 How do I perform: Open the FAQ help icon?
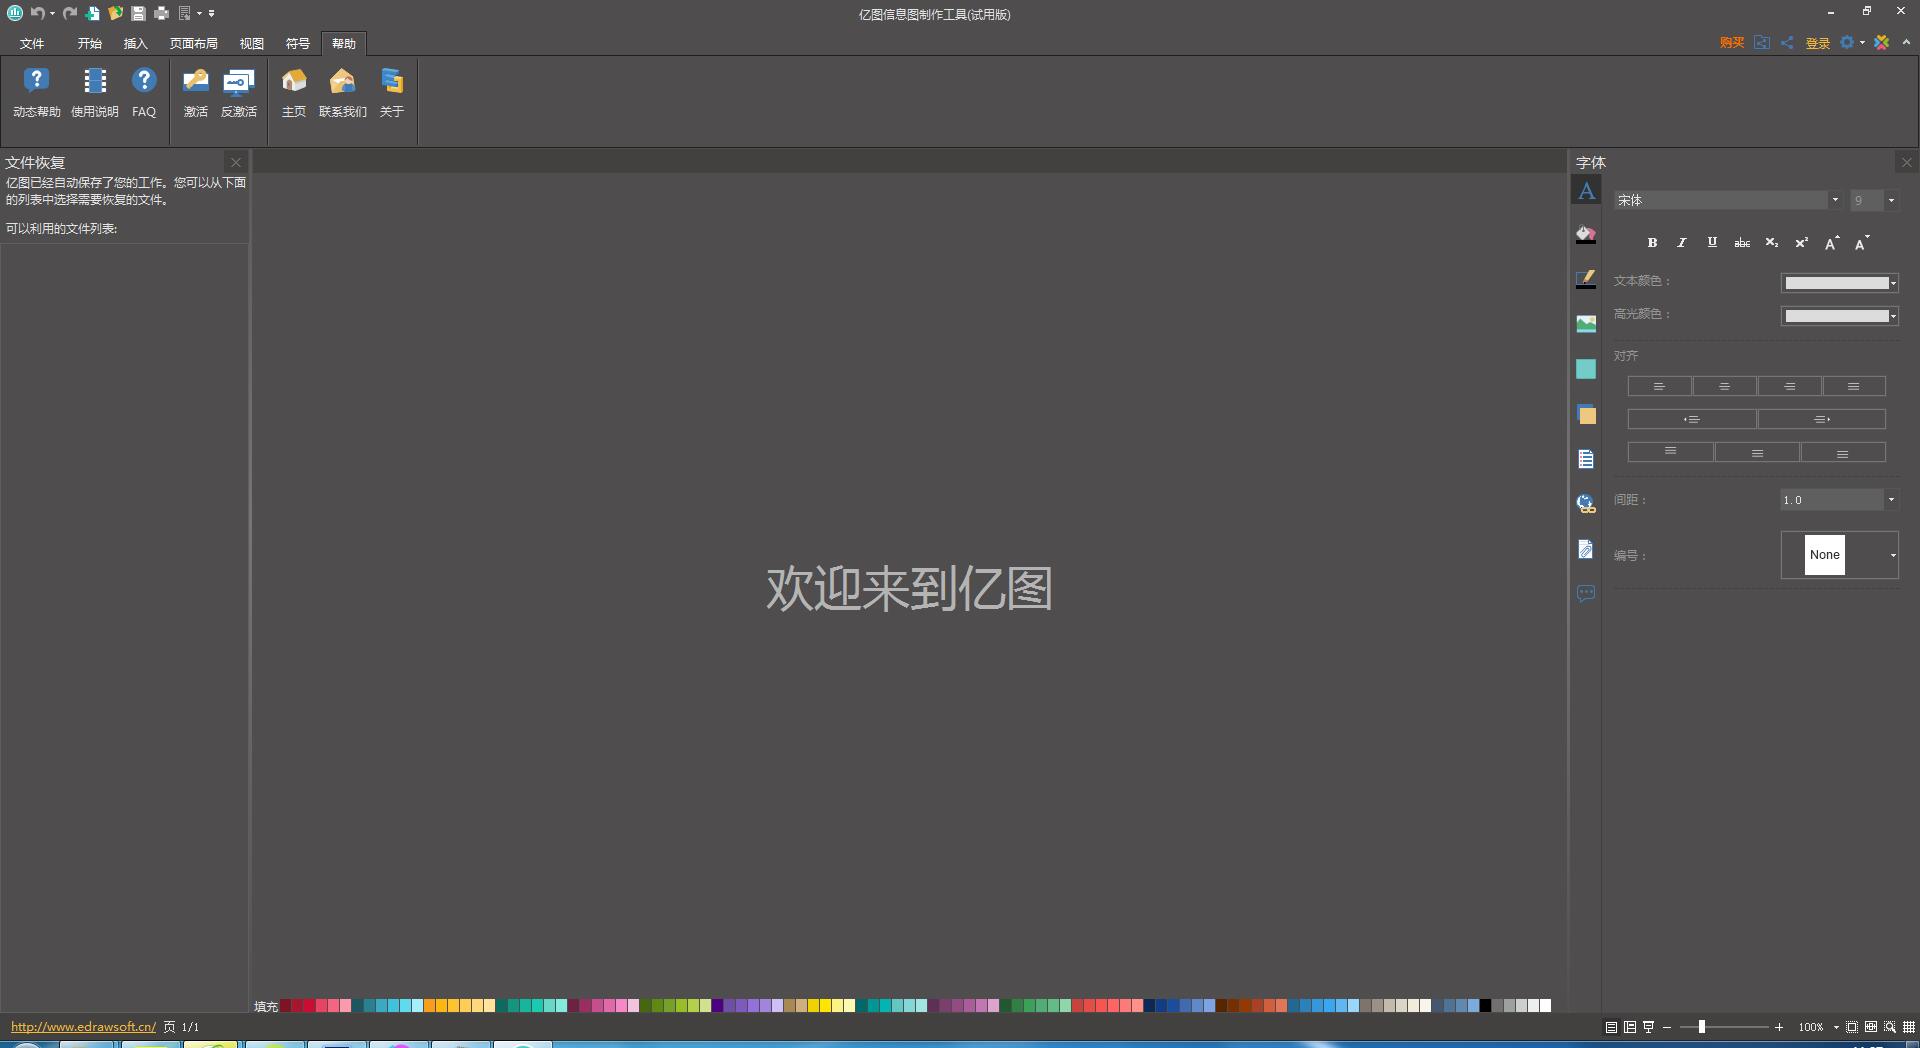point(144,92)
